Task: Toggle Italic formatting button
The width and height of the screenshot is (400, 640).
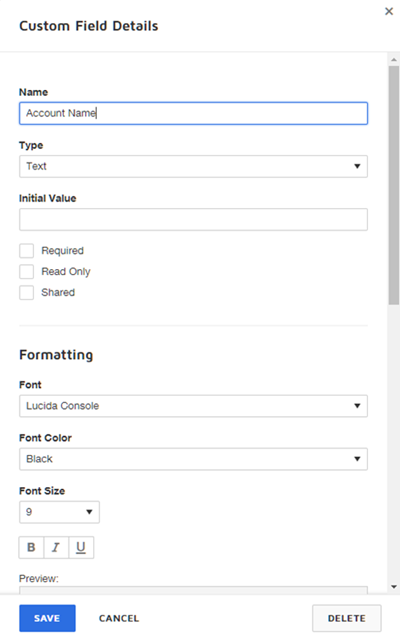Action: pos(56,547)
